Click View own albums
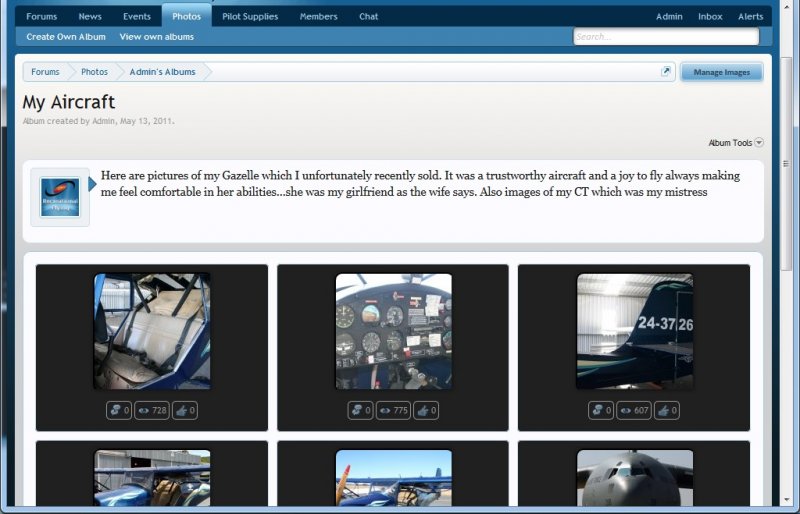This screenshot has width=800, height=514. 157,37
